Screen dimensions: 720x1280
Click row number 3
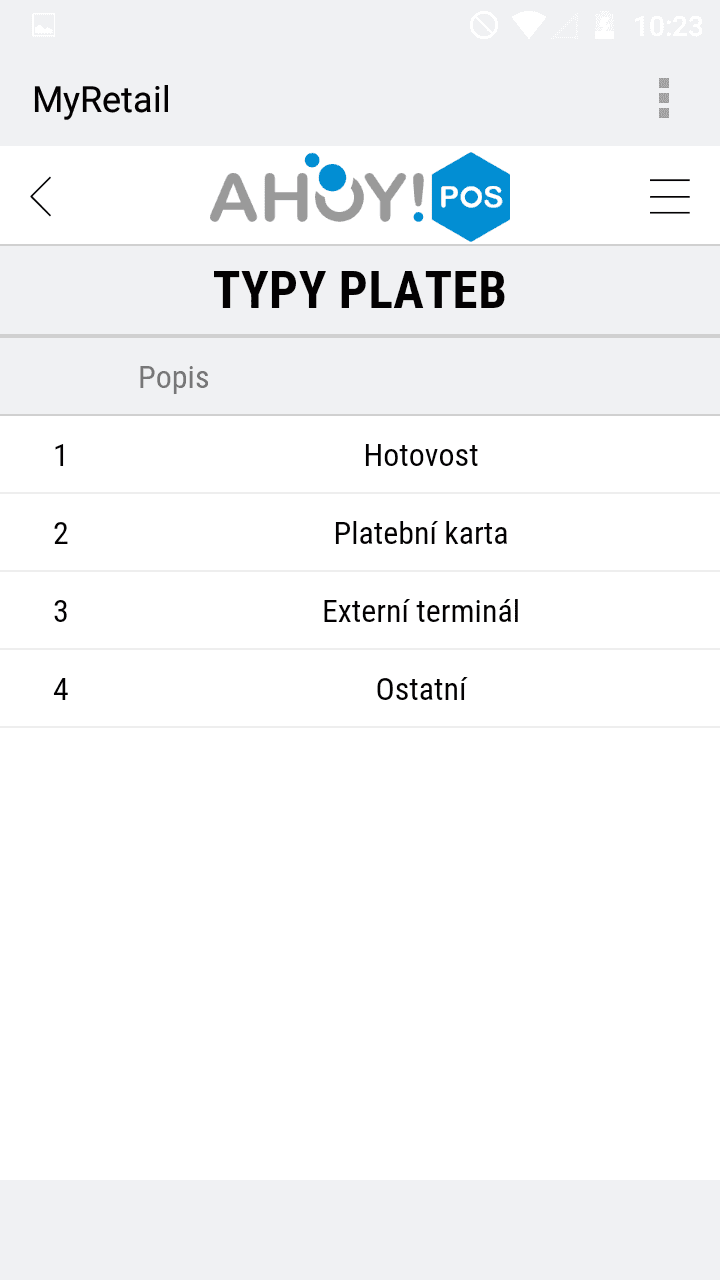(x=61, y=611)
